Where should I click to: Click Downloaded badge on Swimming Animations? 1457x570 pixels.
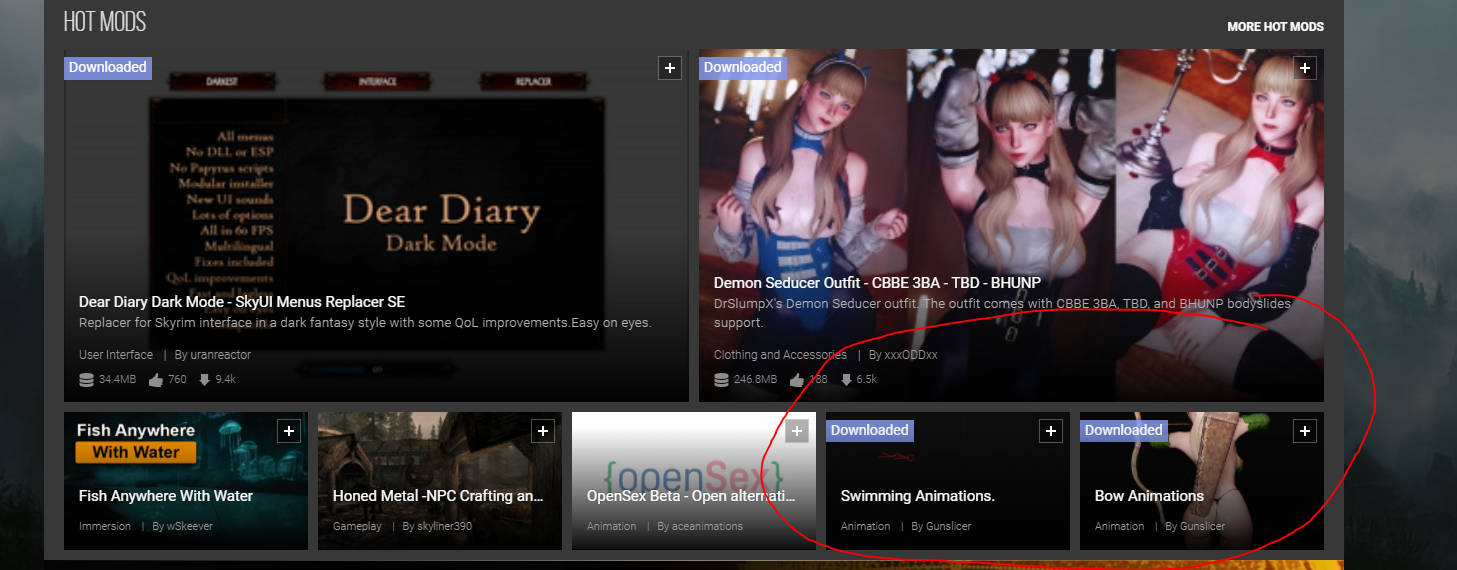tap(869, 431)
